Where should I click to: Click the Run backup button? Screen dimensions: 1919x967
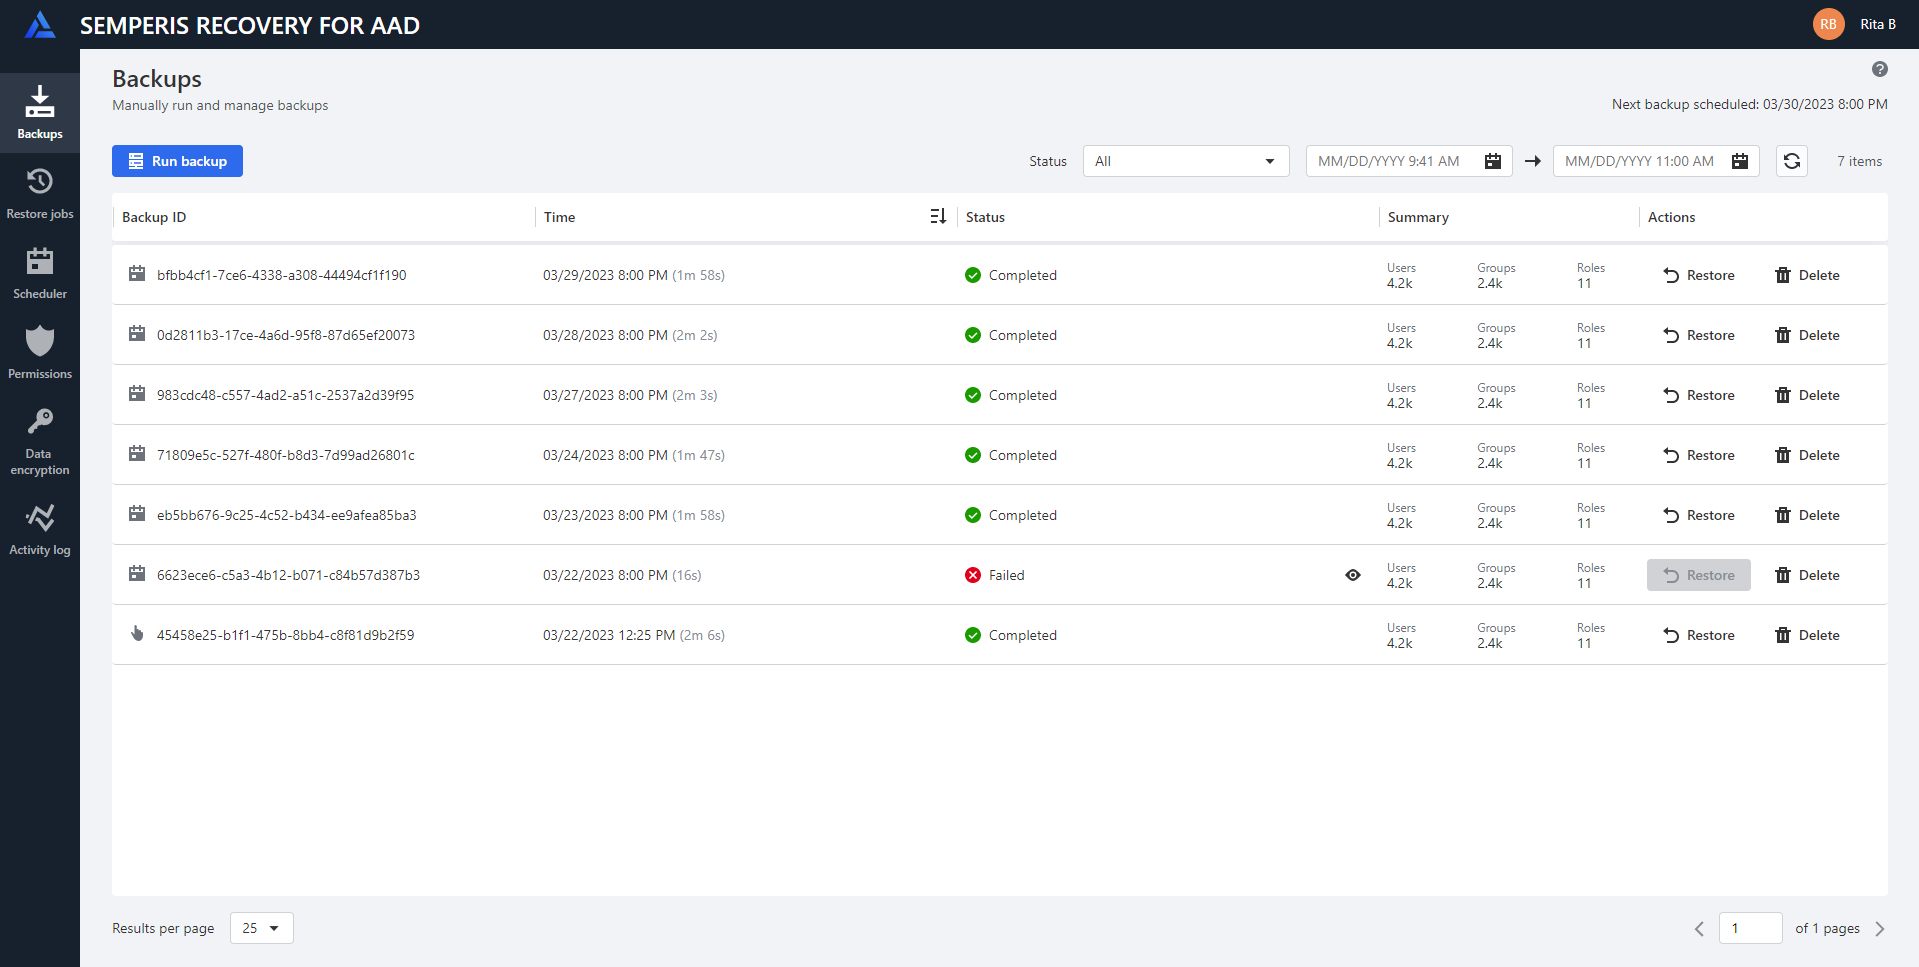coord(177,160)
